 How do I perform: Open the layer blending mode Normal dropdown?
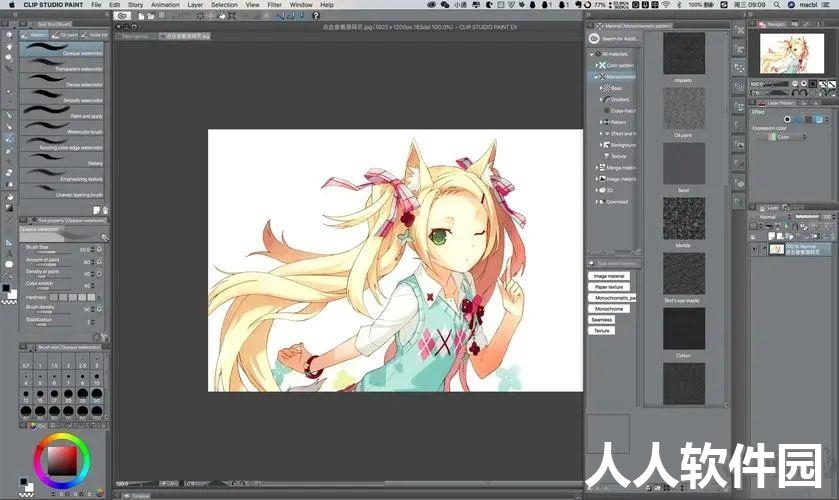pos(773,217)
